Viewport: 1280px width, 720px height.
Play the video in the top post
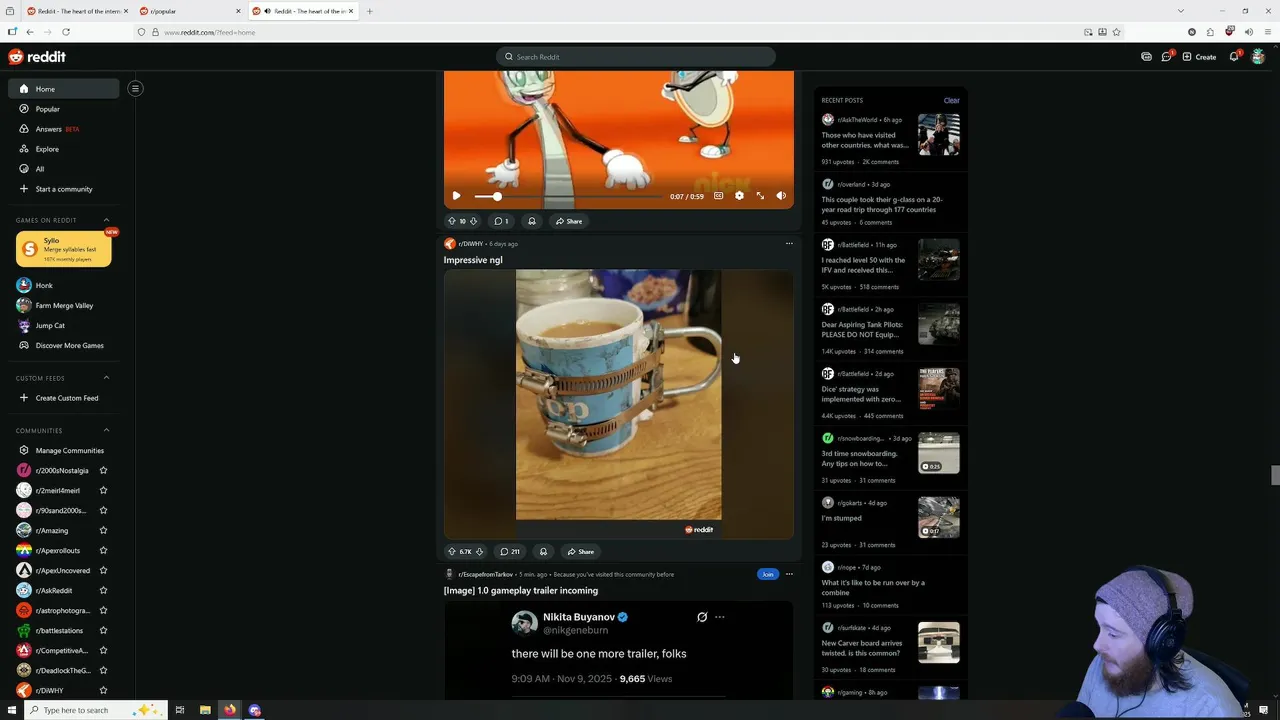pyautogui.click(x=456, y=196)
